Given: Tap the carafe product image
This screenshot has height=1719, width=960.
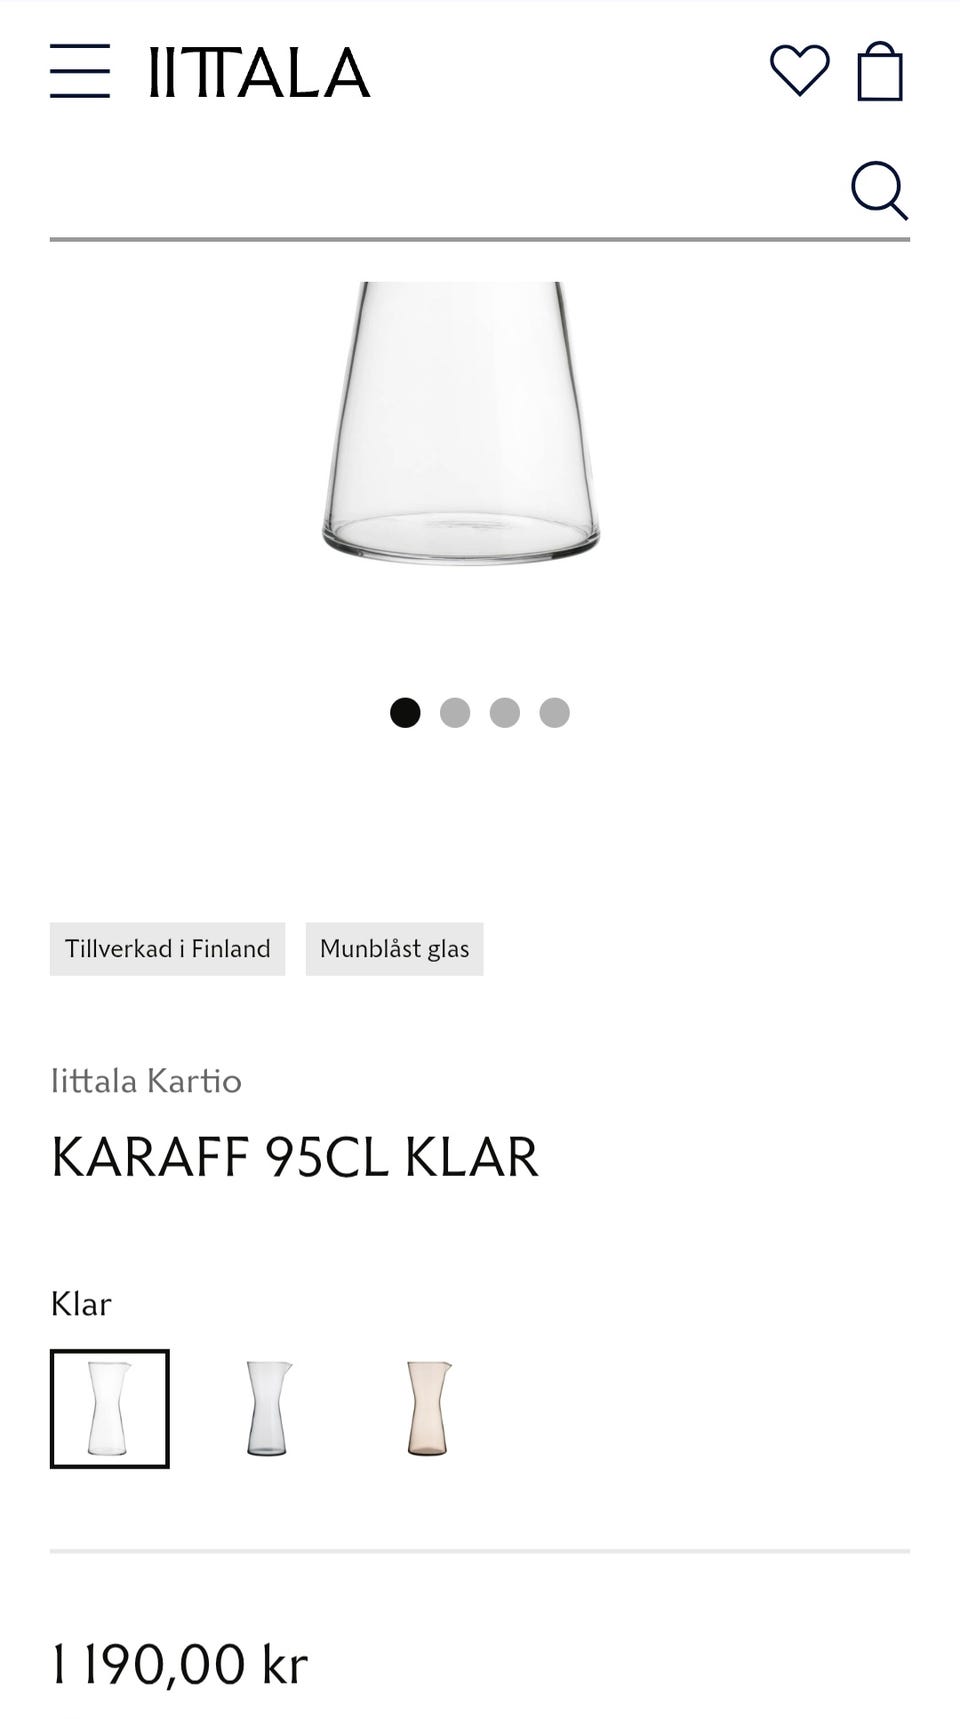Looking at the screenshot, I should [x=461, y=423].
